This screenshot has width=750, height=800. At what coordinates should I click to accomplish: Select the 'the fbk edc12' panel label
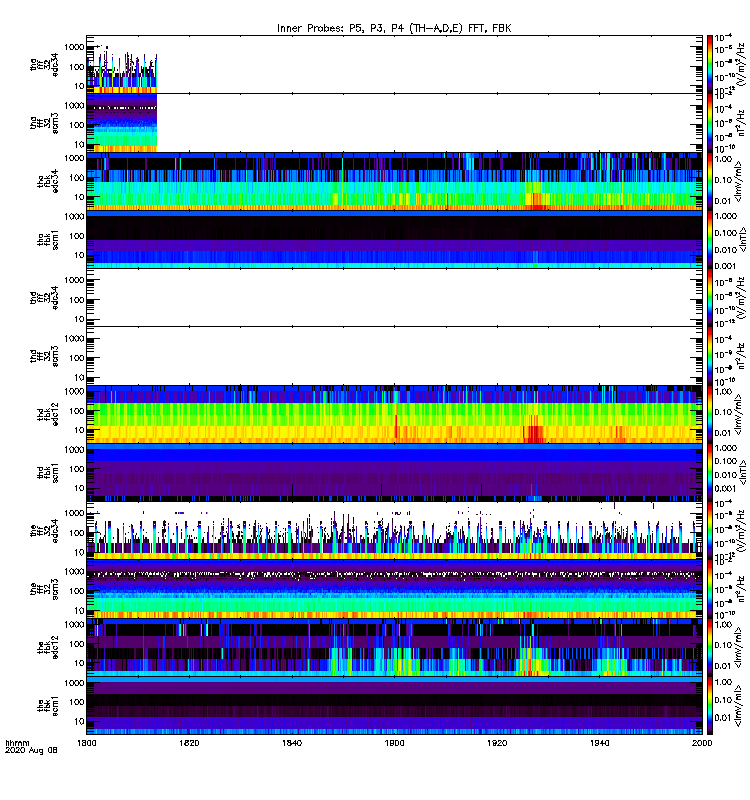[48, 647]
